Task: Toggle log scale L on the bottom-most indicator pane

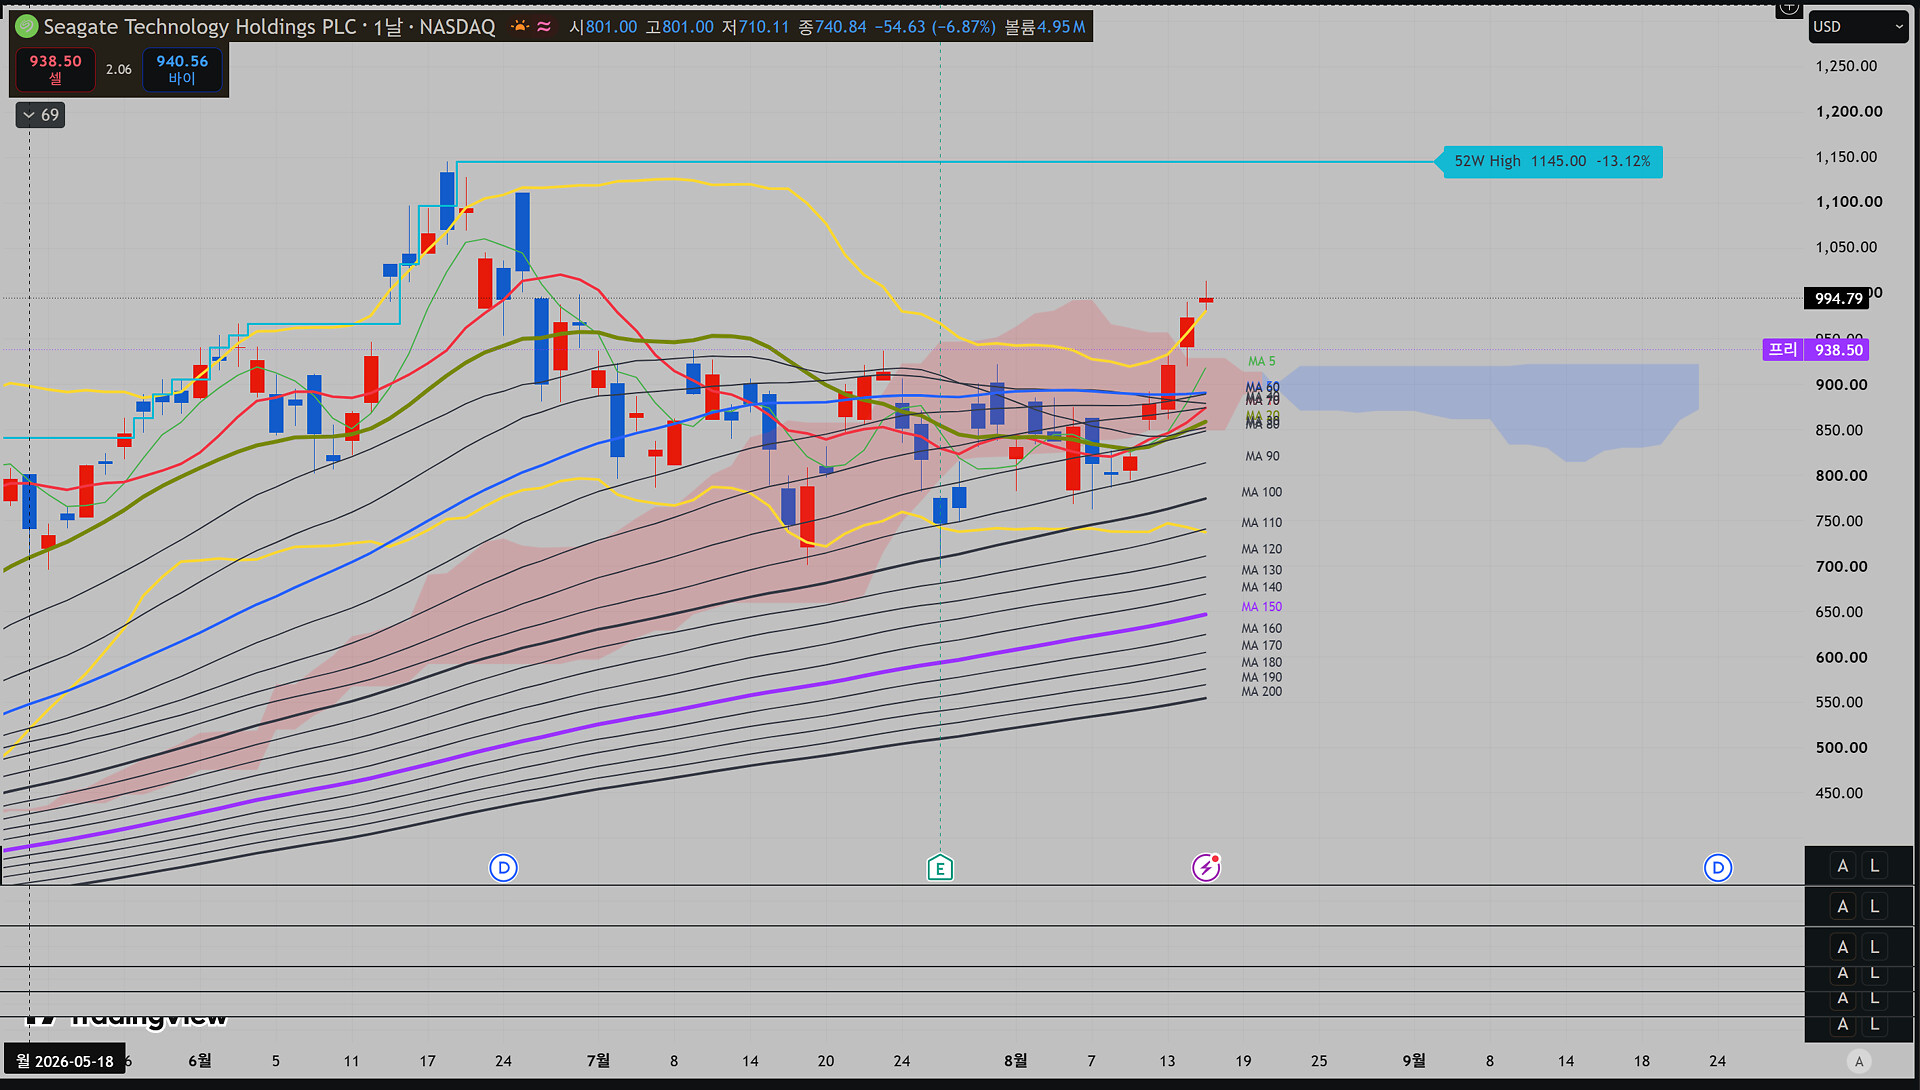Action: [x=1875, y=1024]
